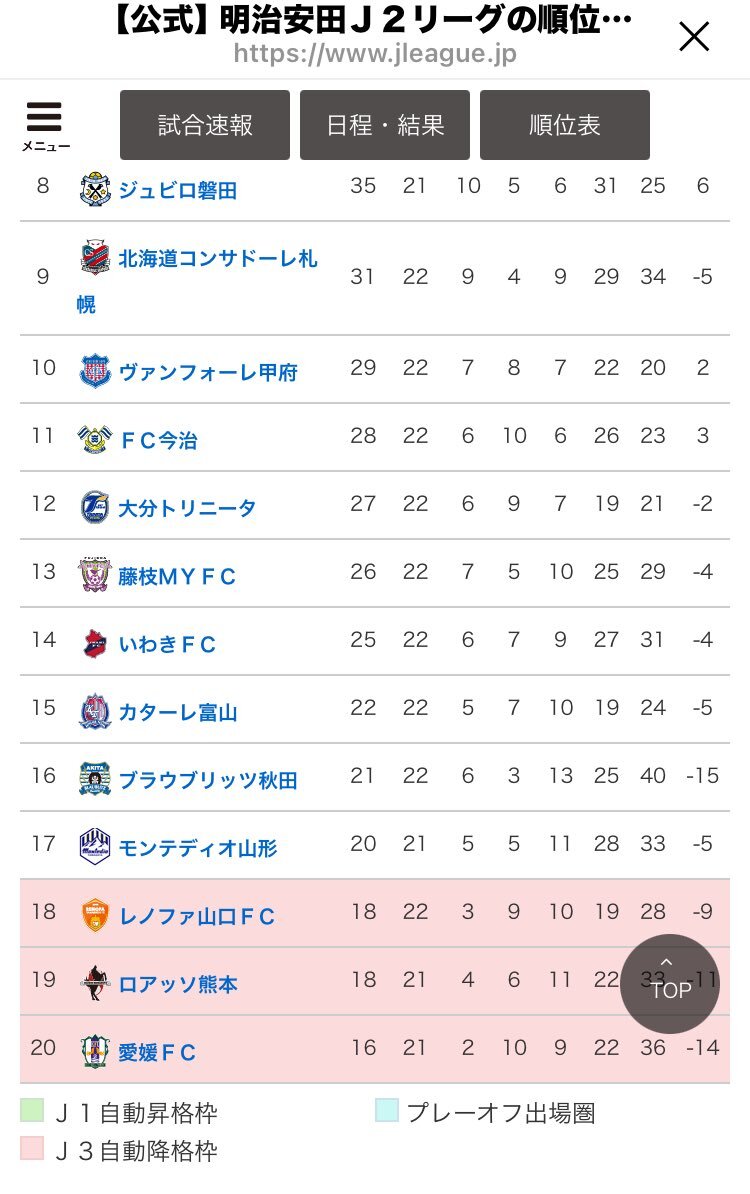Open the カターレ富山 team link

178,712
